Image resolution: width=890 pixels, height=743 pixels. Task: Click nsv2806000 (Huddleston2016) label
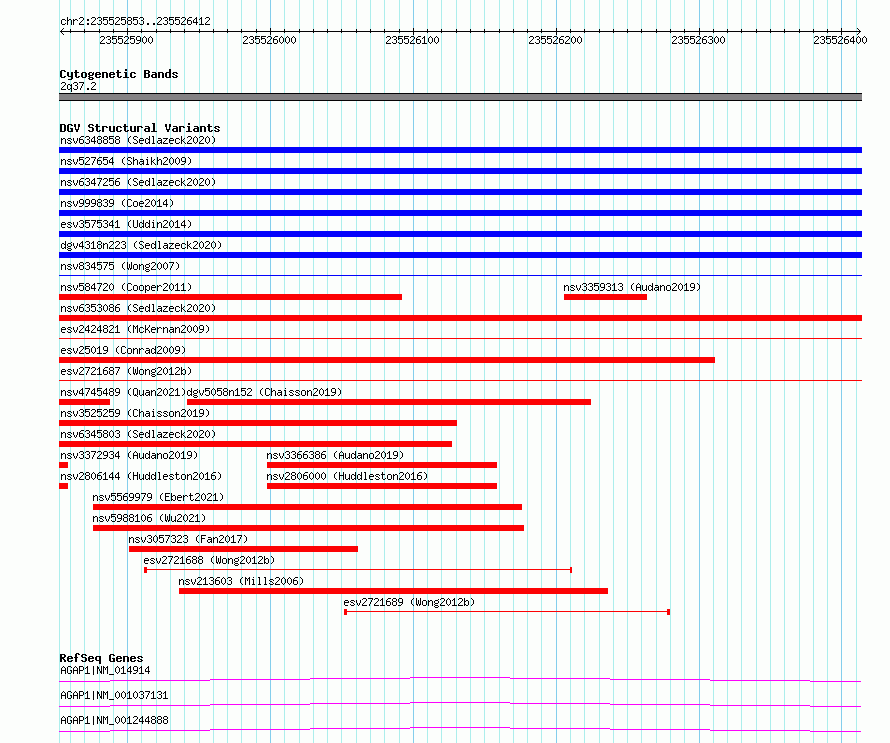click(x=347, y=476)
